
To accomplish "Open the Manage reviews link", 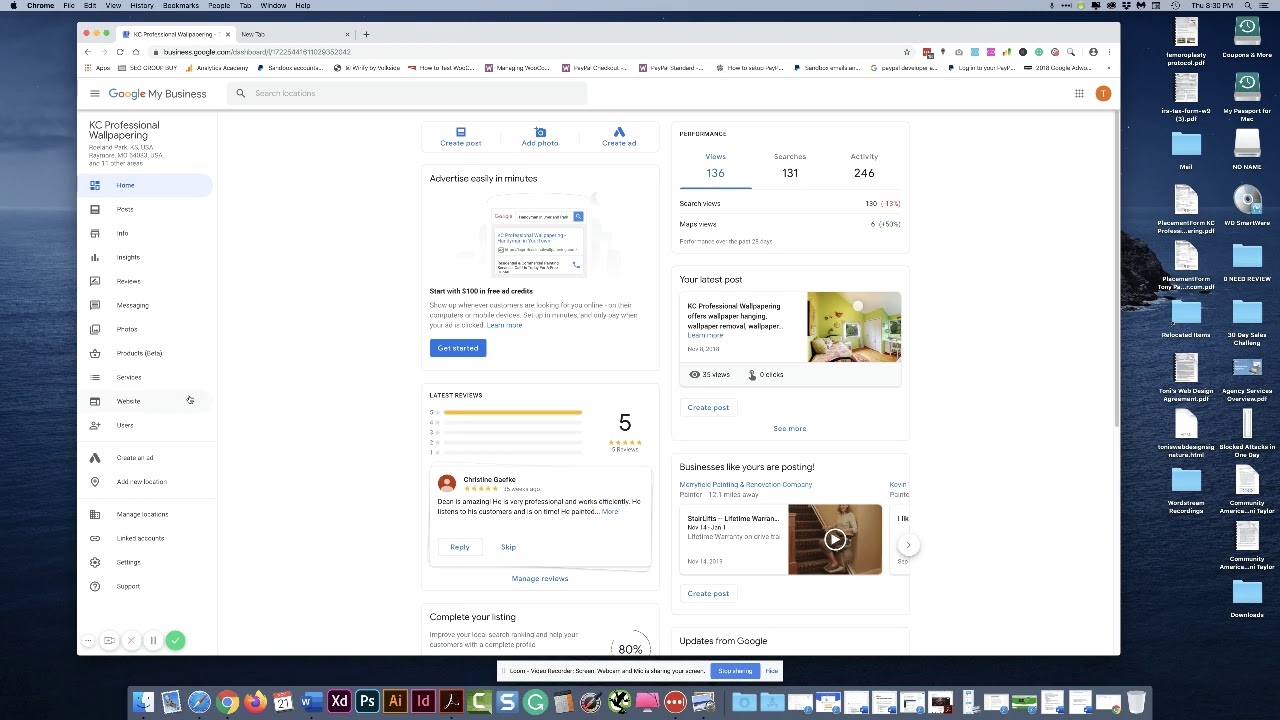I will click(540, 578).
